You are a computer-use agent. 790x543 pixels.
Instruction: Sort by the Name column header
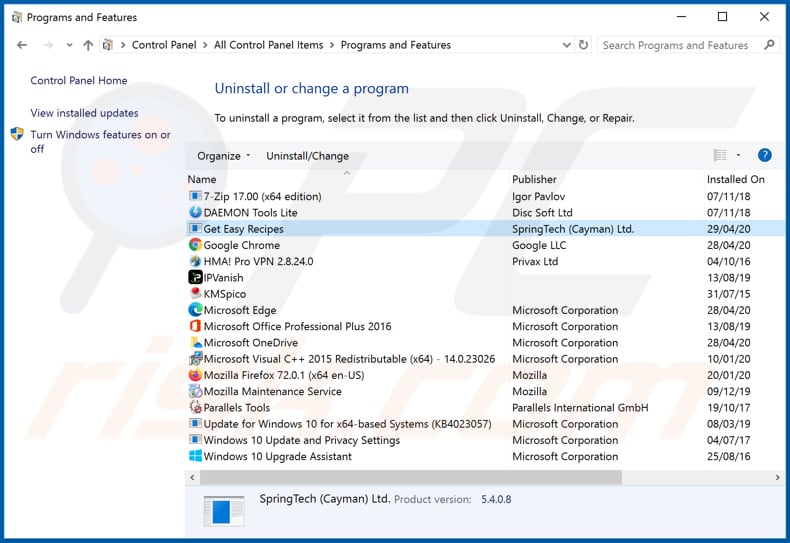click(x=347, y=179)
